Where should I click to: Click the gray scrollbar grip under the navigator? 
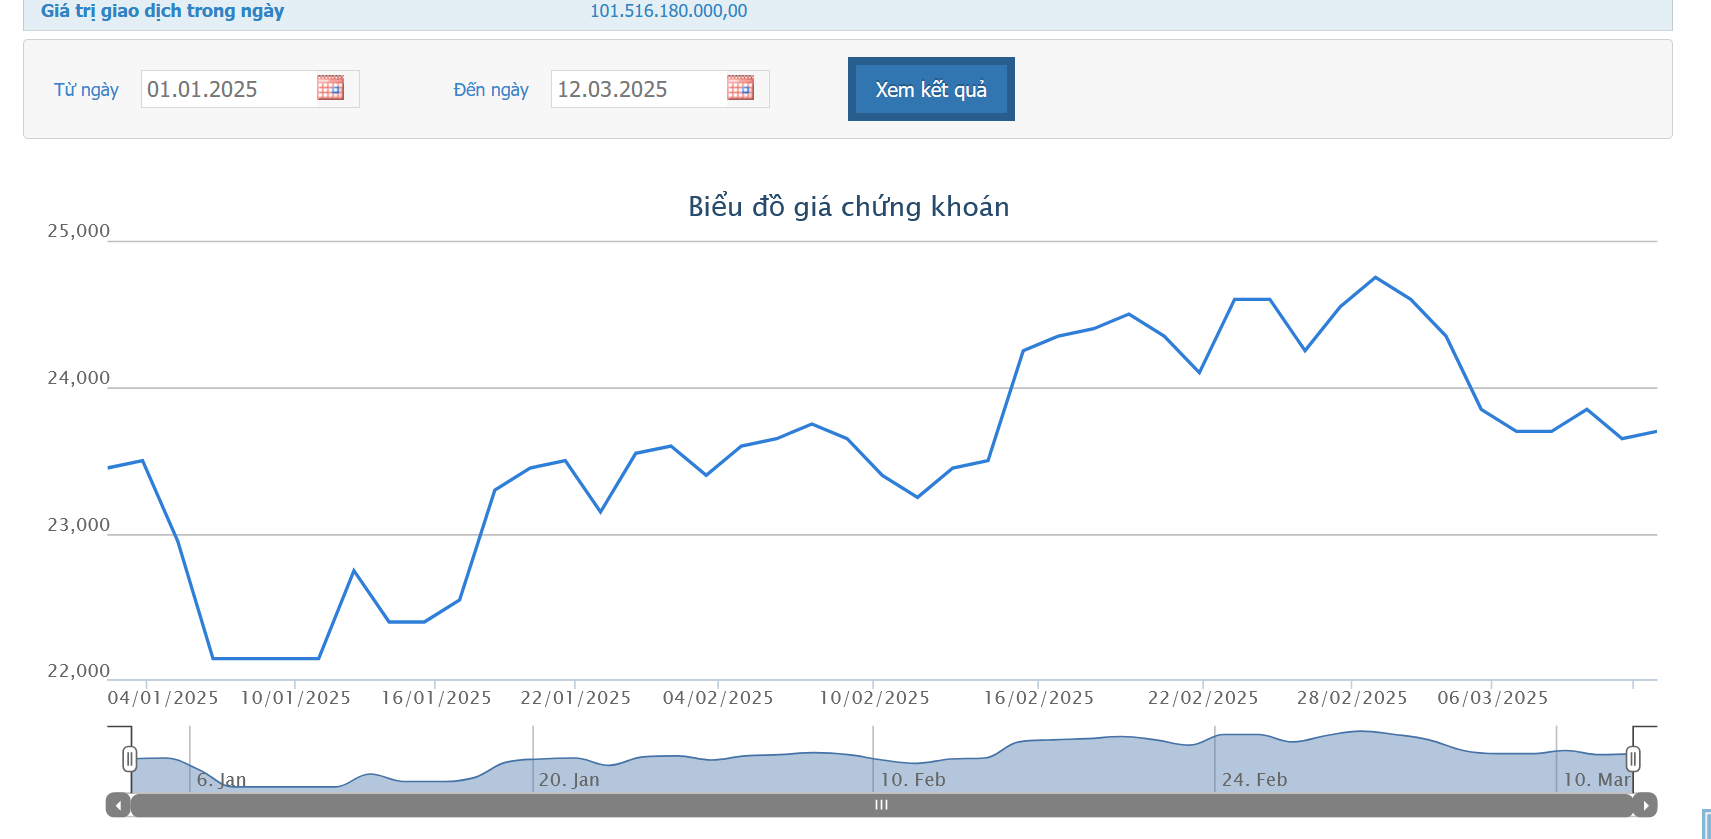pyautogui.click(x=881, y=805)
